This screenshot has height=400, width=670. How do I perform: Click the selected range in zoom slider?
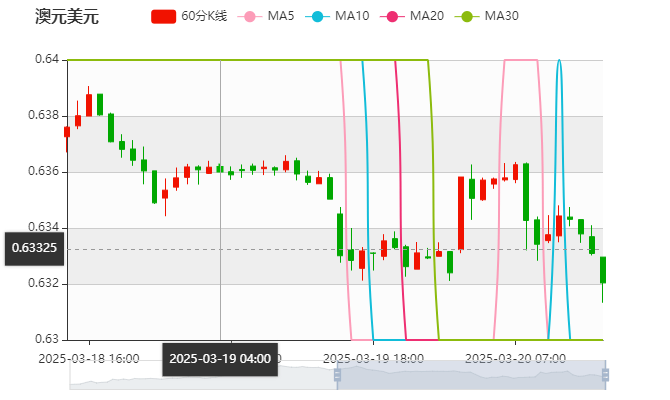point(470,375)
